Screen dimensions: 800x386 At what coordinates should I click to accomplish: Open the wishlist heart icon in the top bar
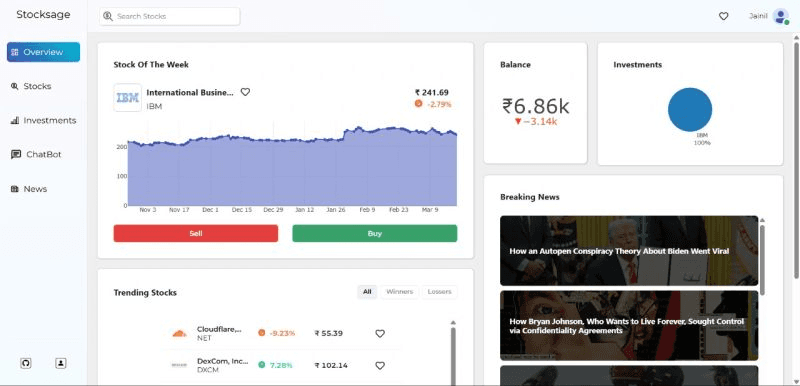coord(723,16)
